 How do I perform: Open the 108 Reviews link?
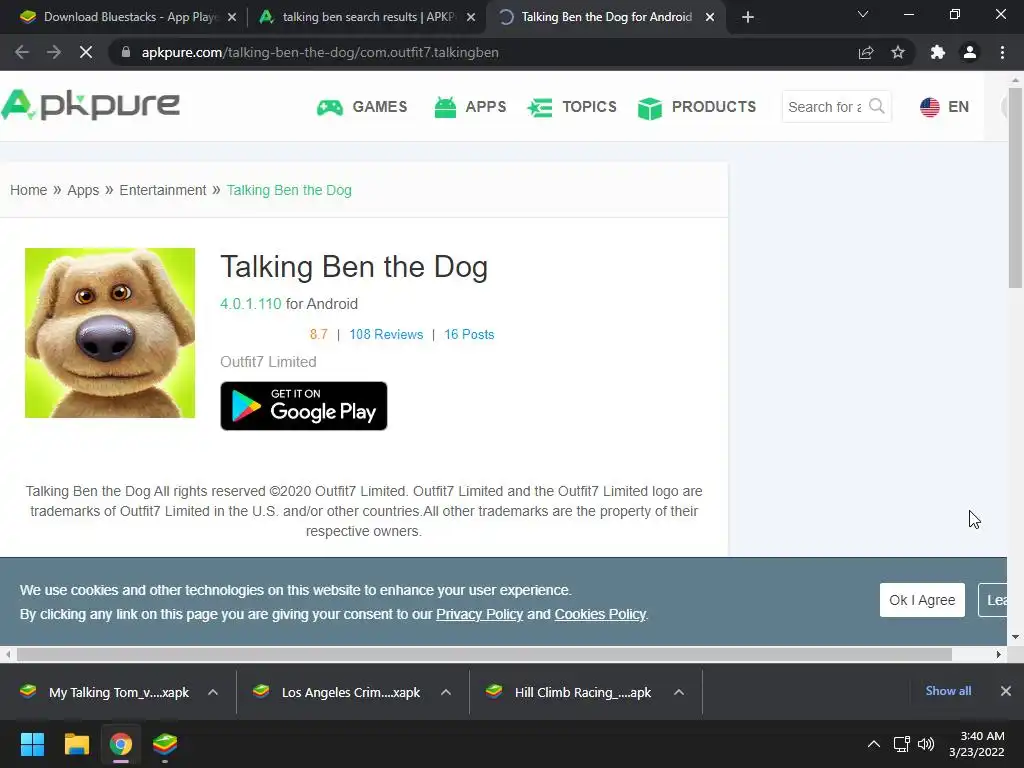coord(386,334)
